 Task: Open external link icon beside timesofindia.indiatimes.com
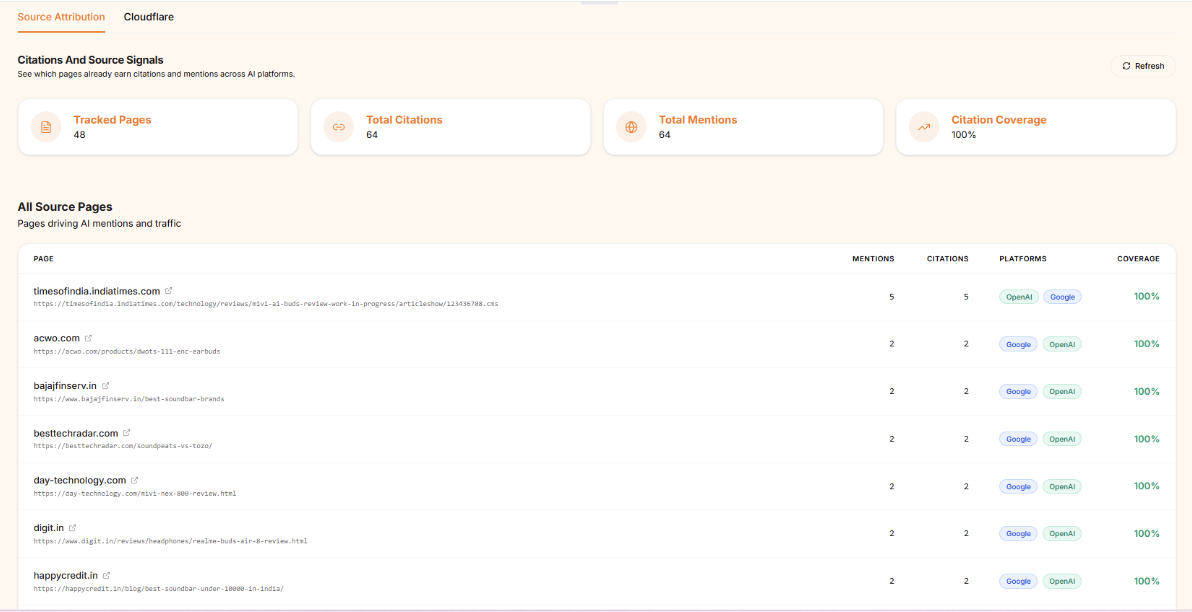point(169,290)
